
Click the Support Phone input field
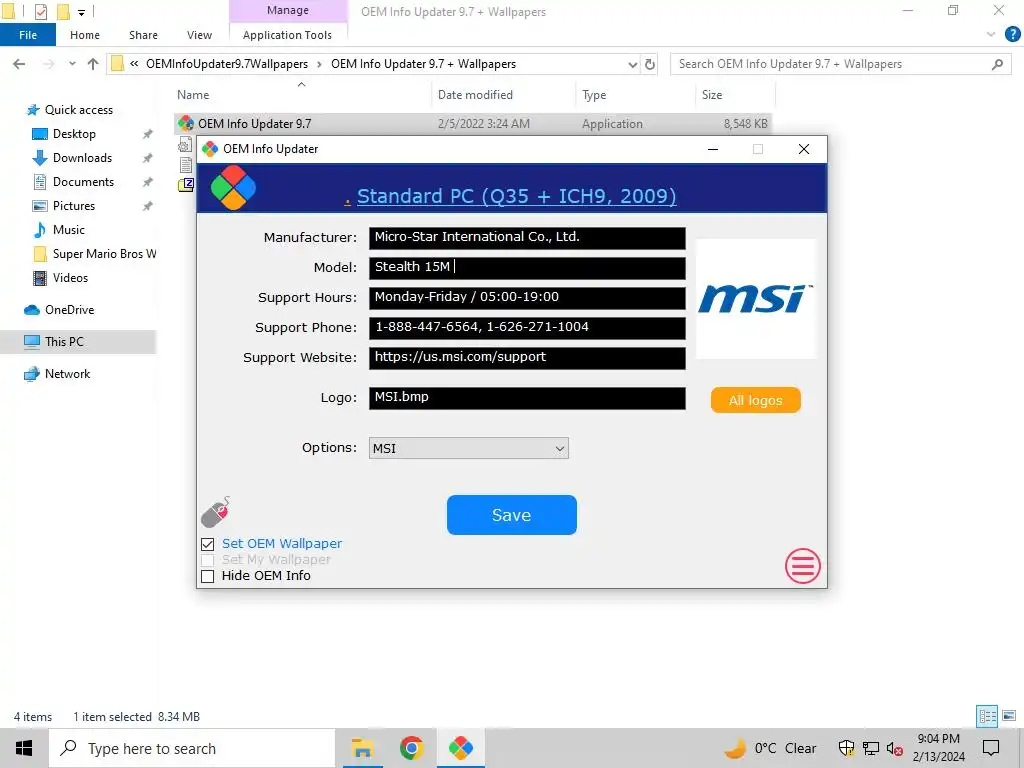(x=527, y=328)
